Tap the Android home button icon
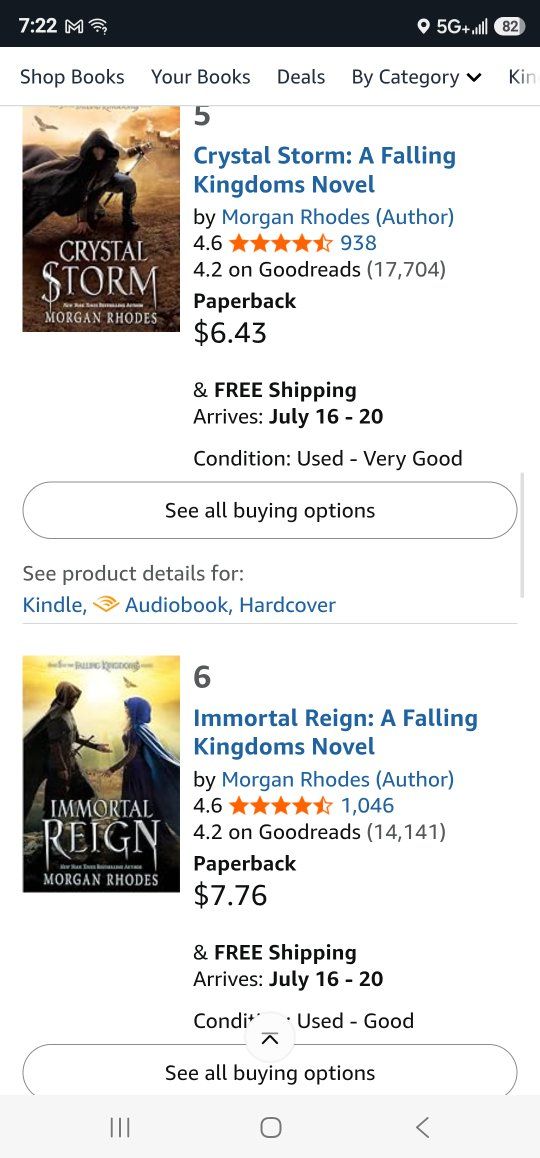 tap(270, 1127)
